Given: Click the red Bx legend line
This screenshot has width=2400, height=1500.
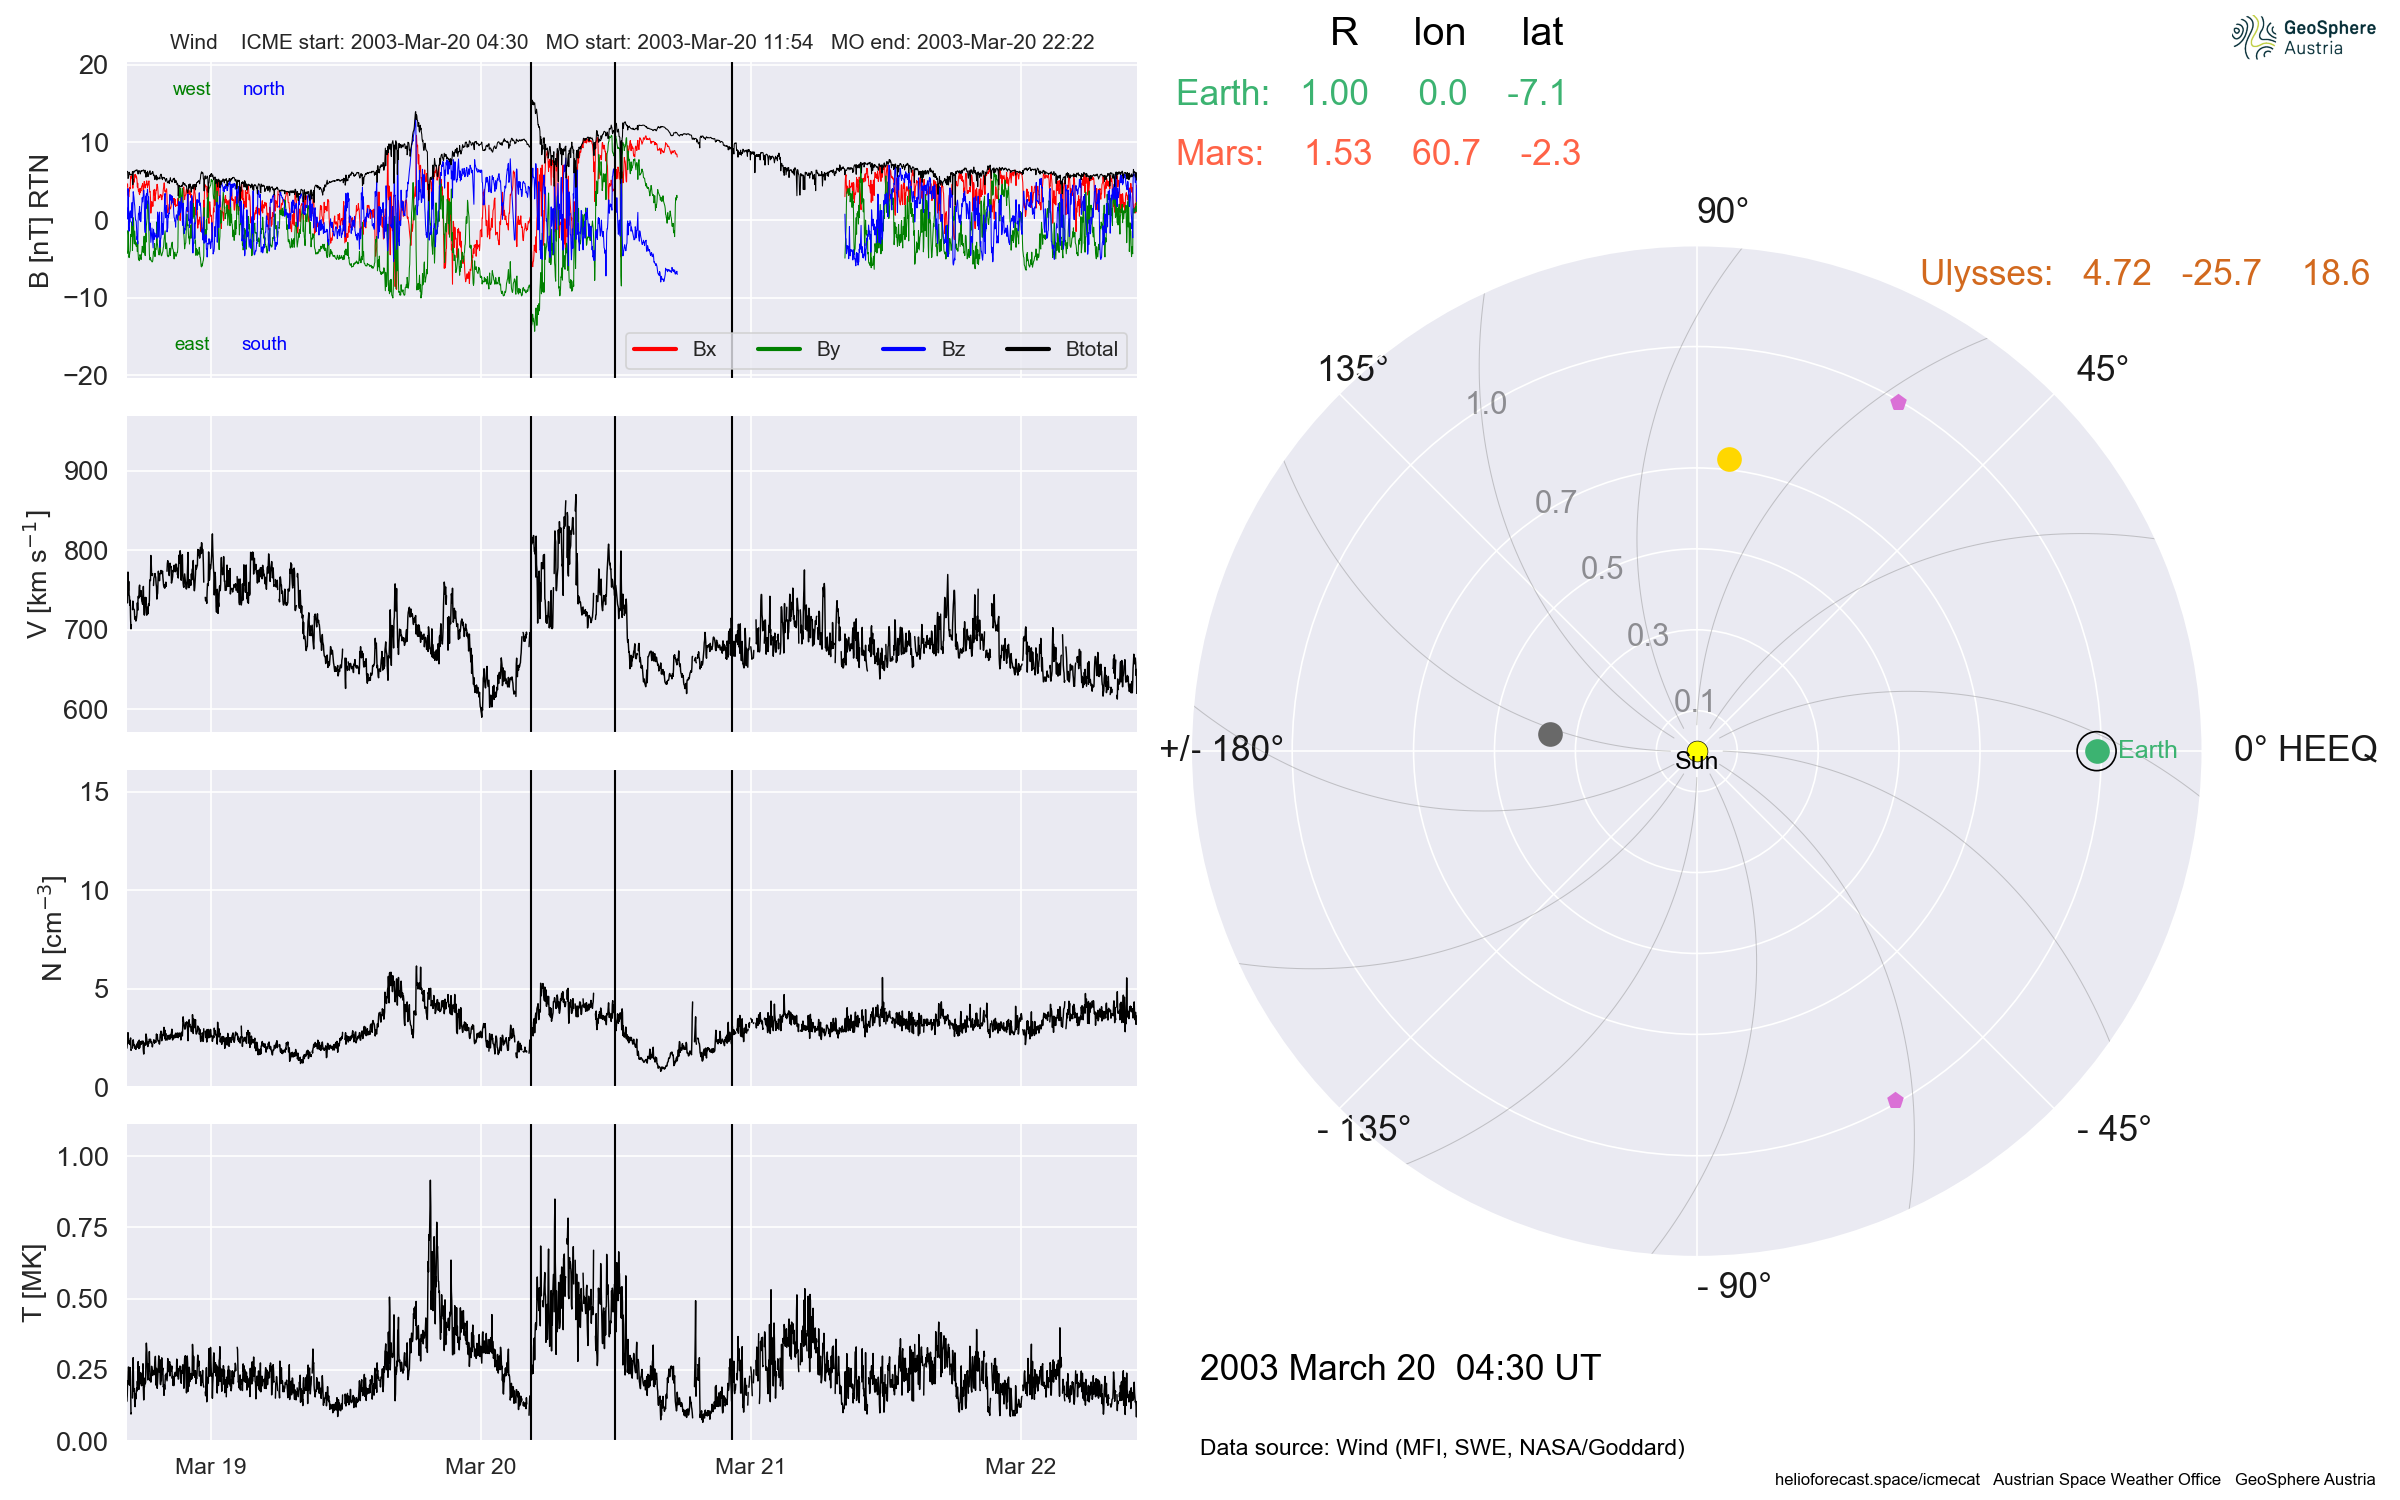Looking at the screenshot, I should click(x=655, y=349).
